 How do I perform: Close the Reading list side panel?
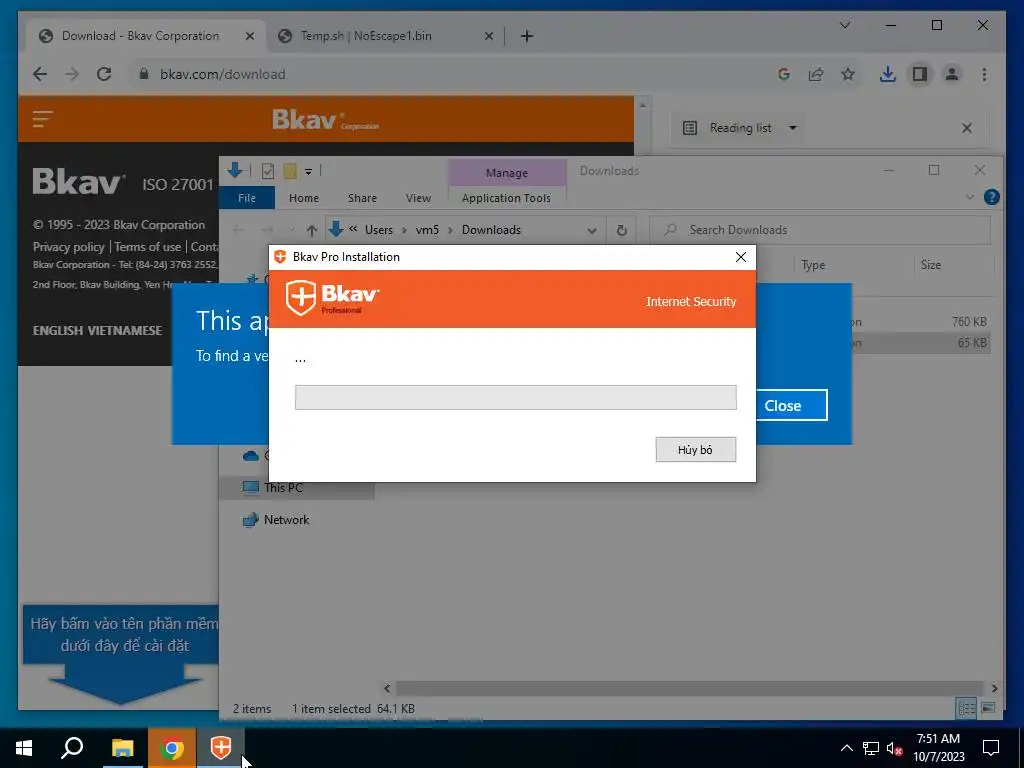pyautogui.click(x=967, y=127)
